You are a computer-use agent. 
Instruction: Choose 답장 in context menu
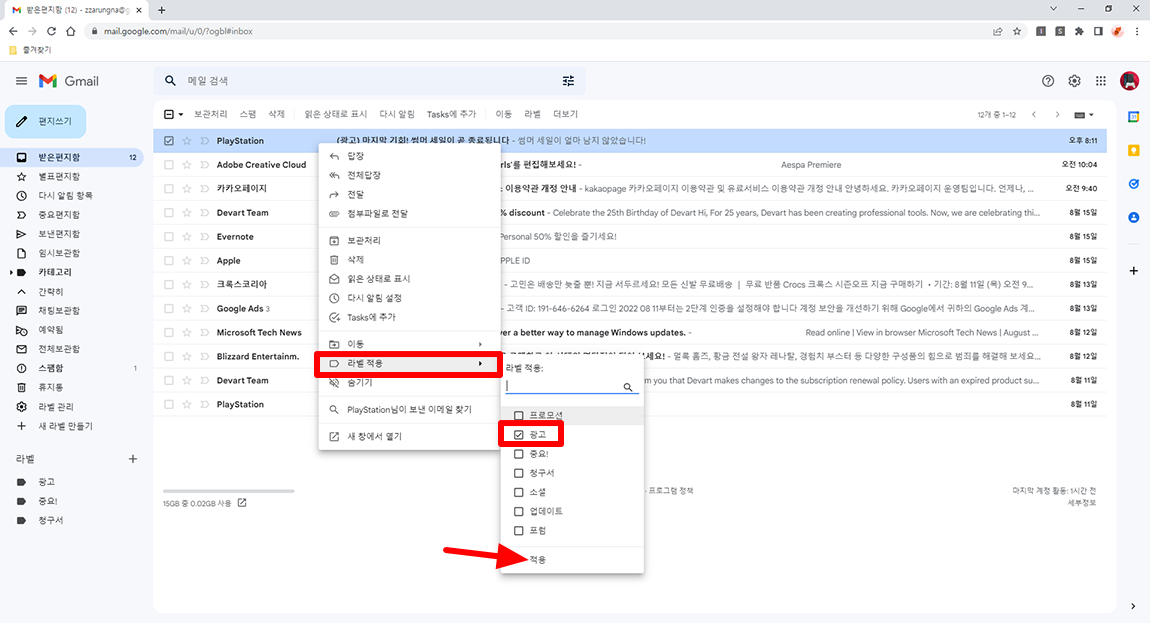tap(407, 156)
